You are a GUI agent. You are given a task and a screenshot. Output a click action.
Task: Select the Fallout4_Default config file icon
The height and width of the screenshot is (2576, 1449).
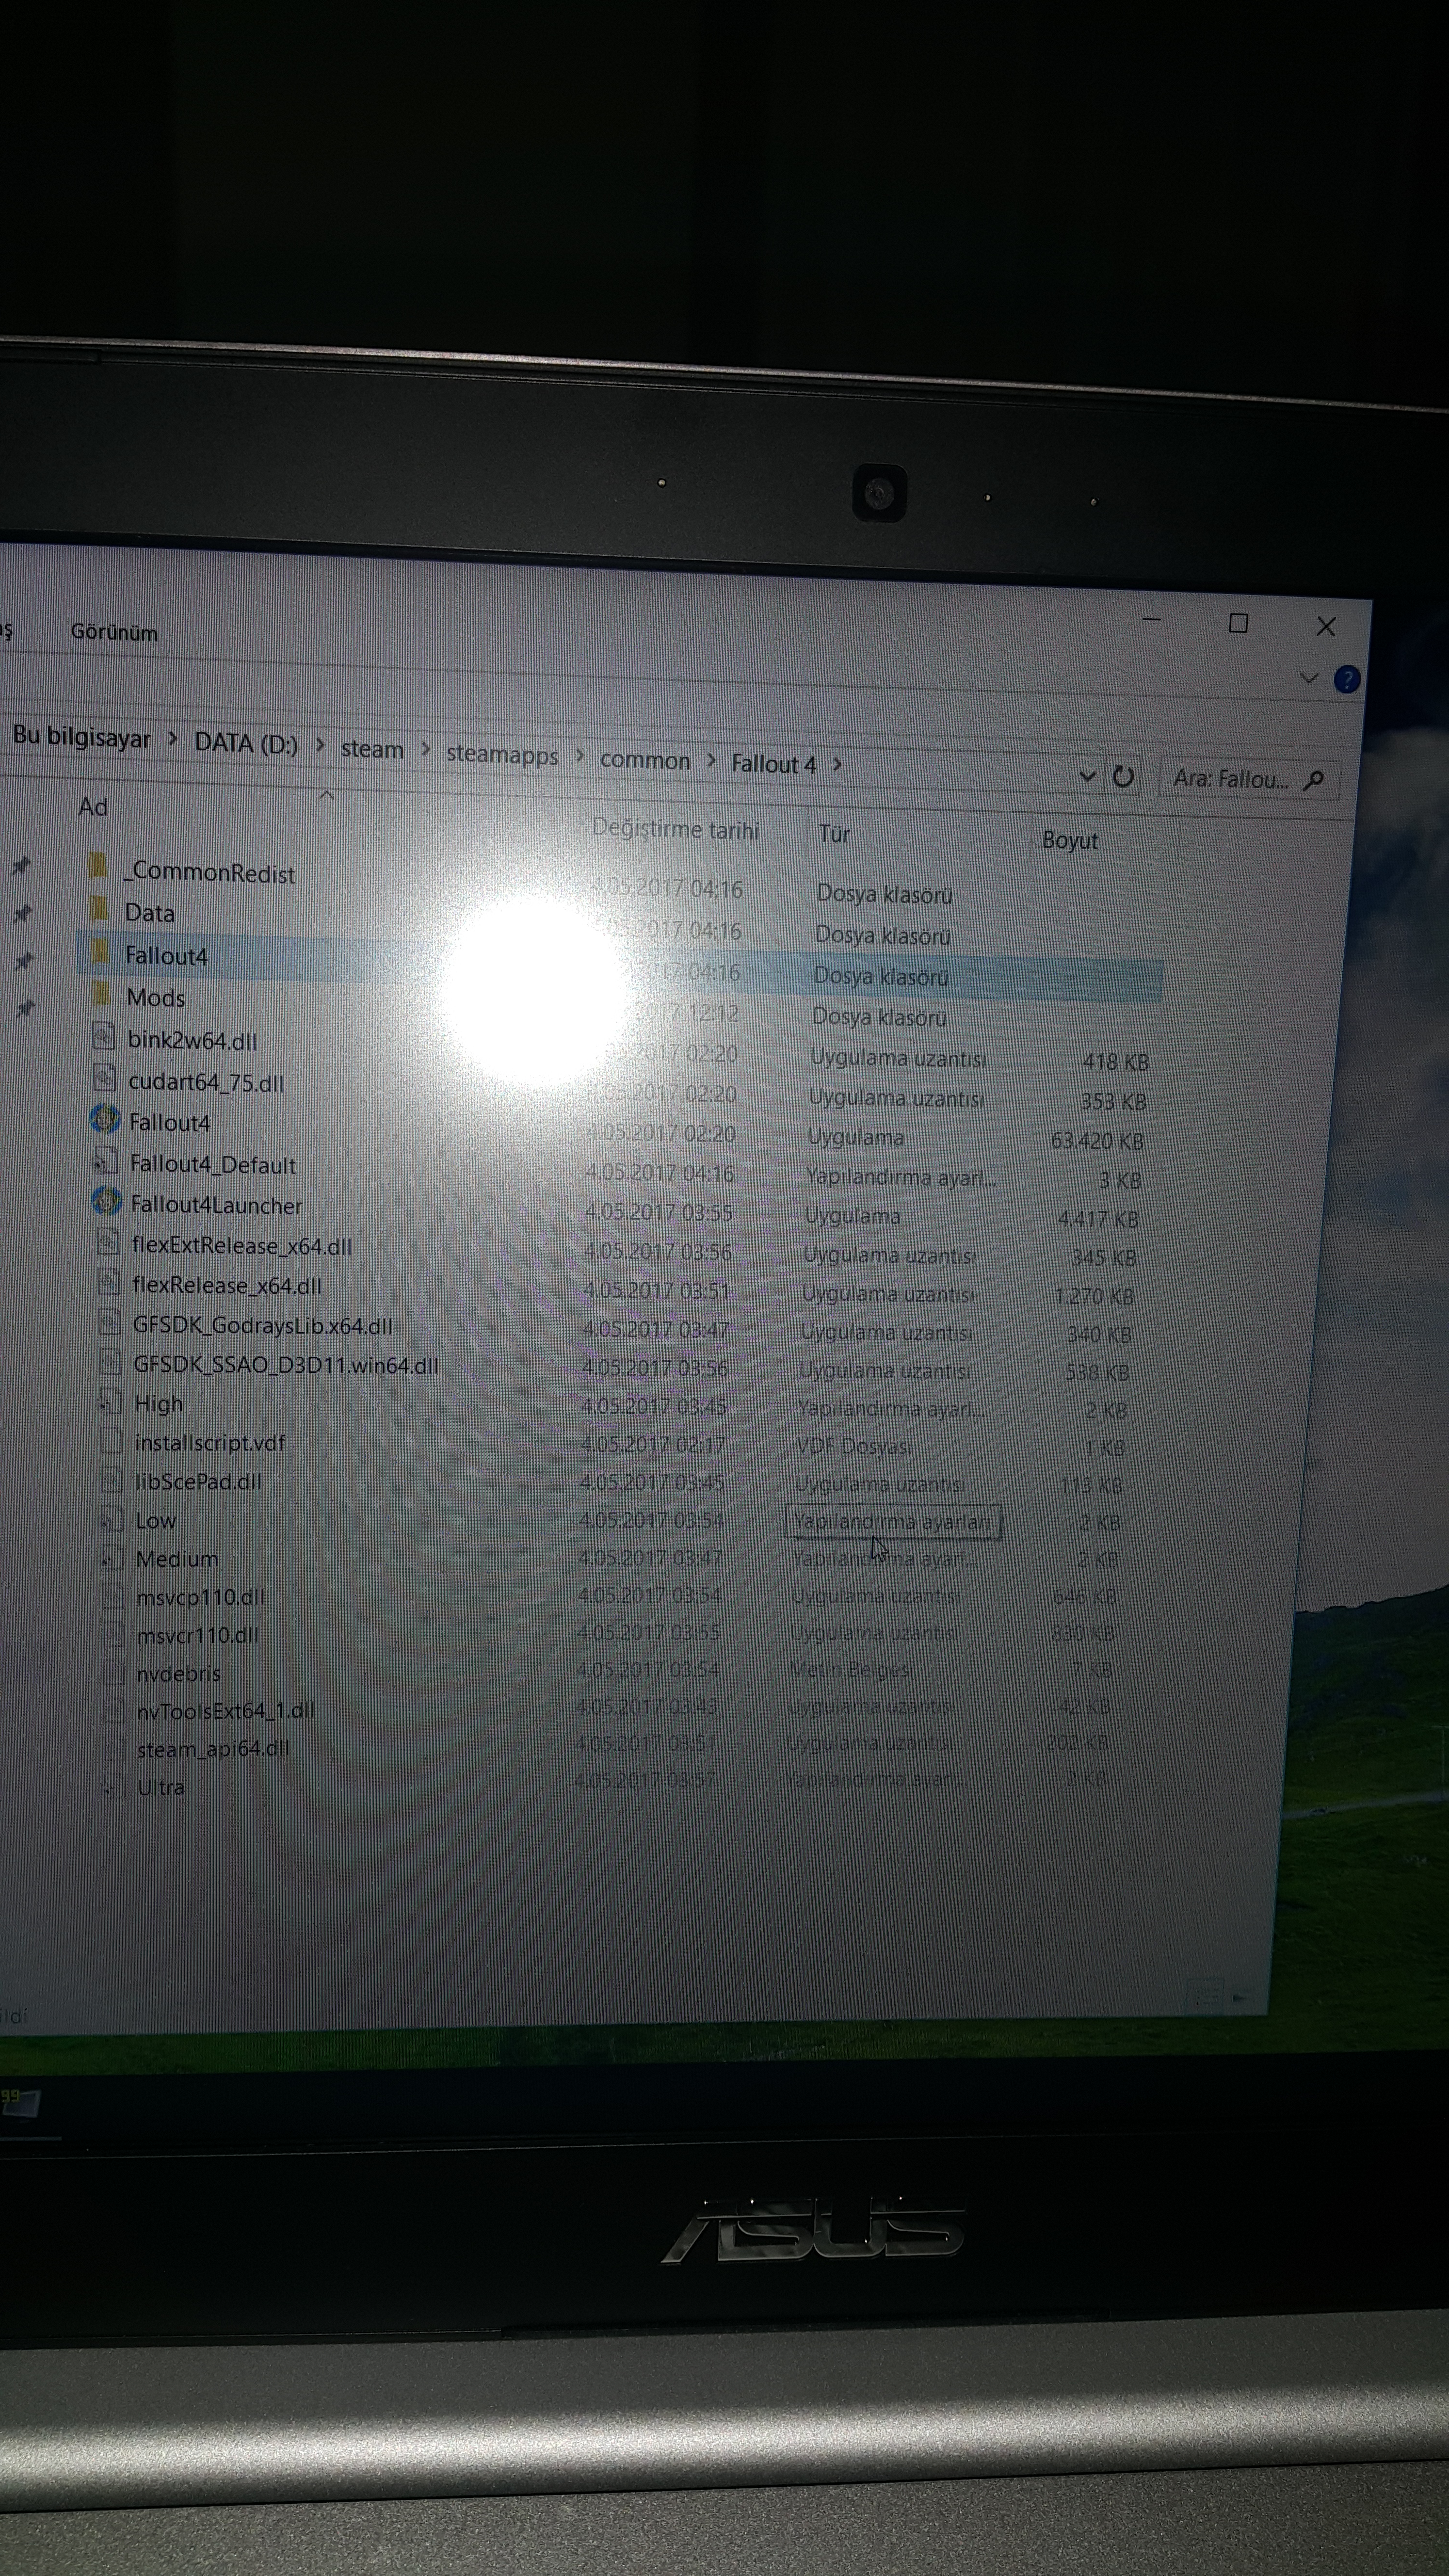coord(105,1161)
